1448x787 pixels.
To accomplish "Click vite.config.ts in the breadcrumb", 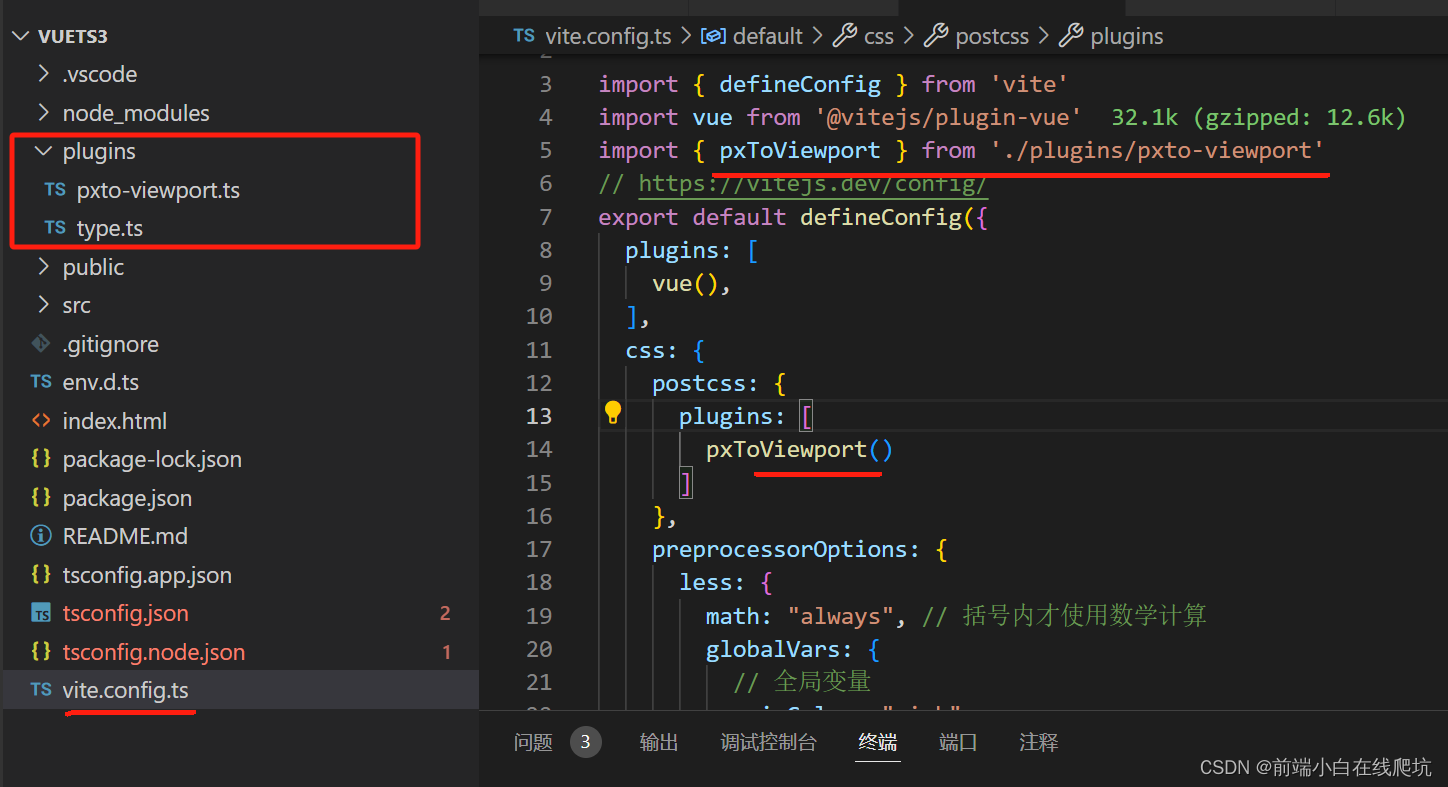I will 608,36.
